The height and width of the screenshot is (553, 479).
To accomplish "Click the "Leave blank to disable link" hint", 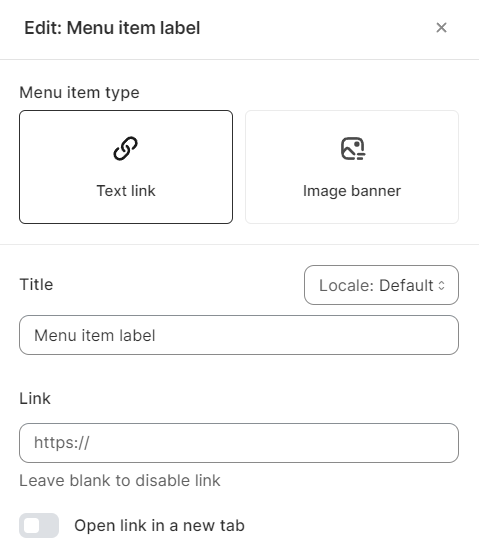I will pyautogui.click(x=120, y=481).
